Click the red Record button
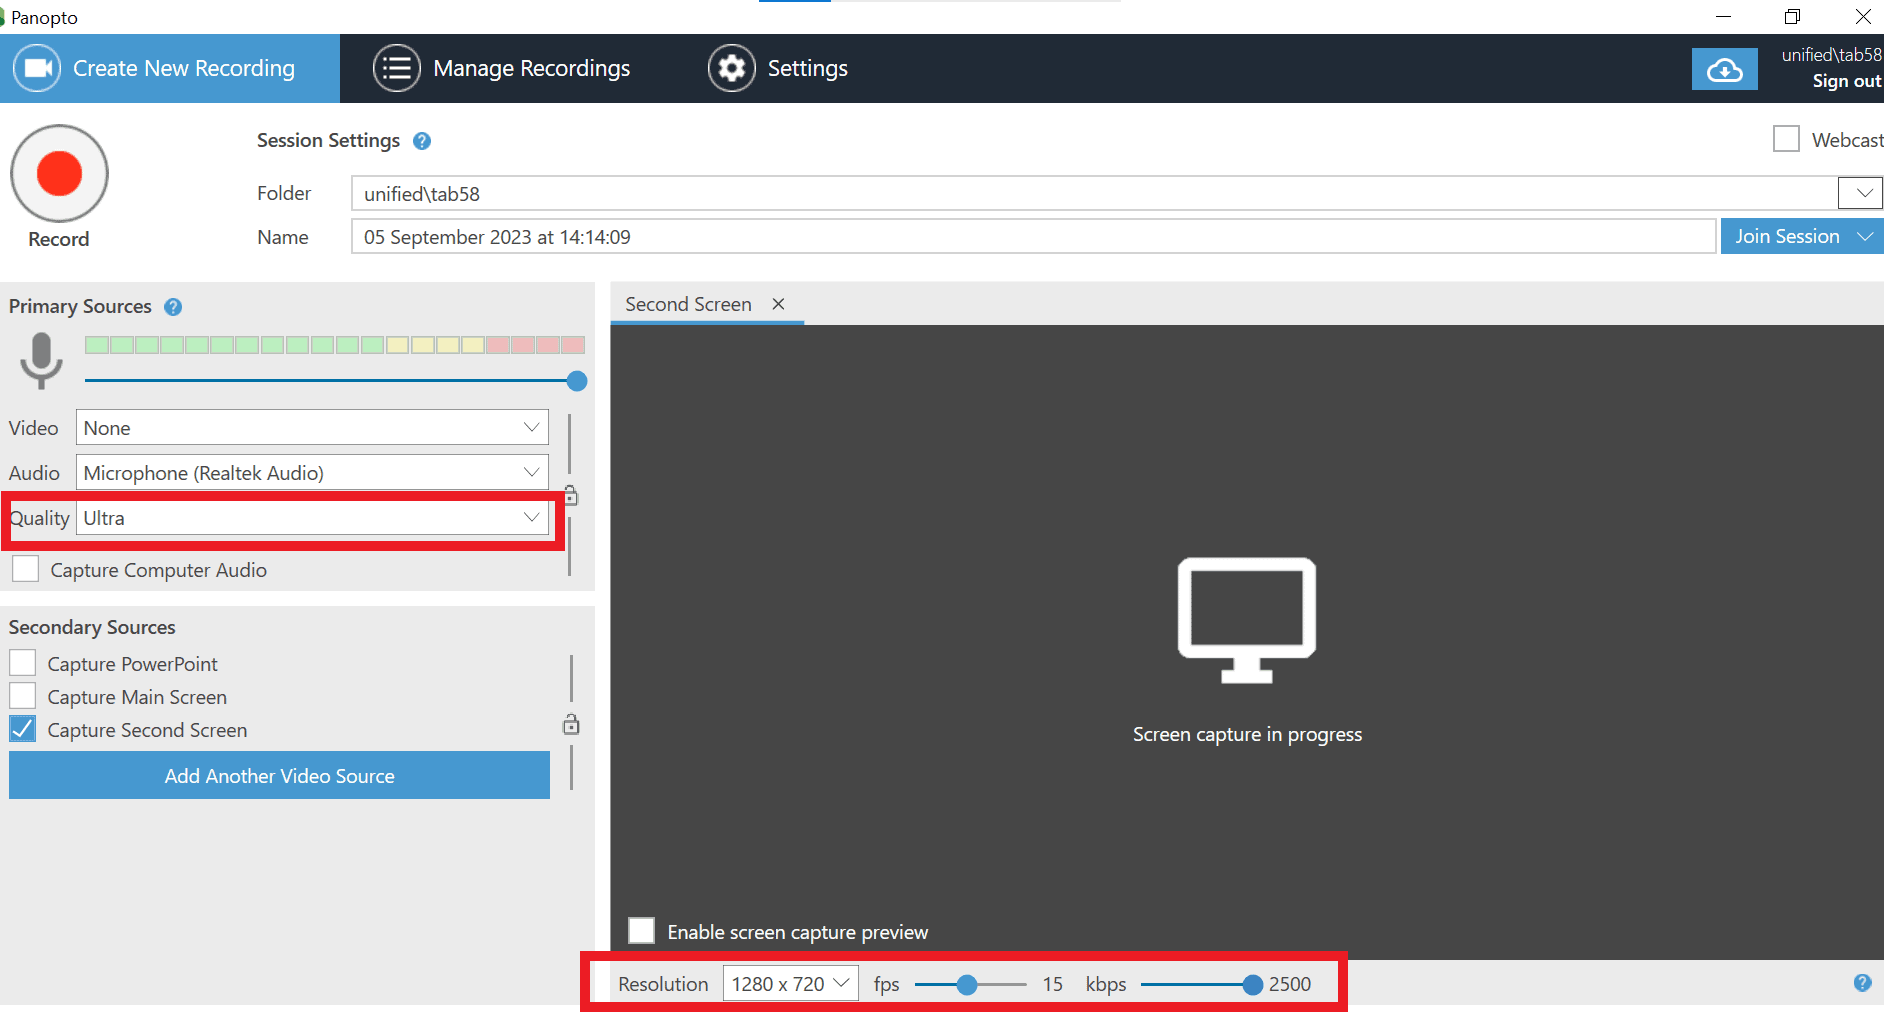Image resolution: width=1884 pixels, height=1014 pixels. click(x=59, y=174)
